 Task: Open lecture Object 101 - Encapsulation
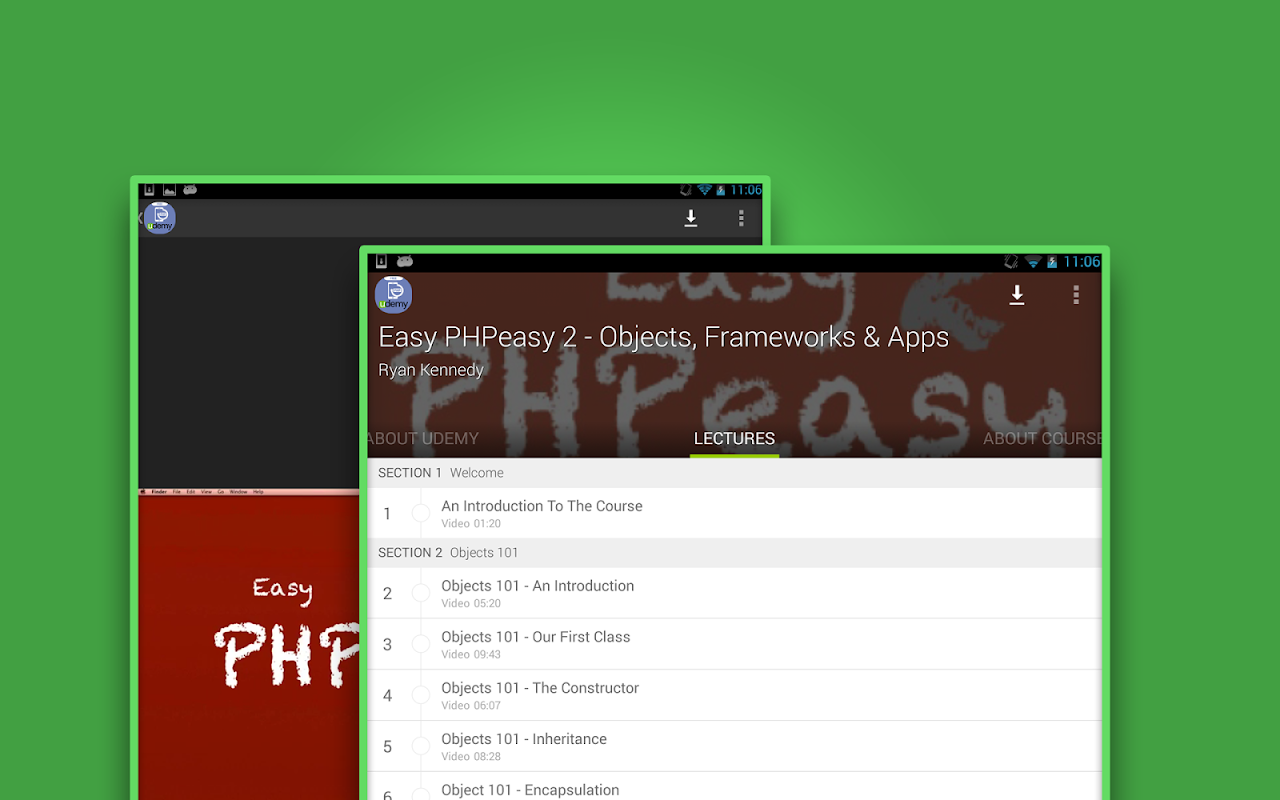[x=734, y=786]
